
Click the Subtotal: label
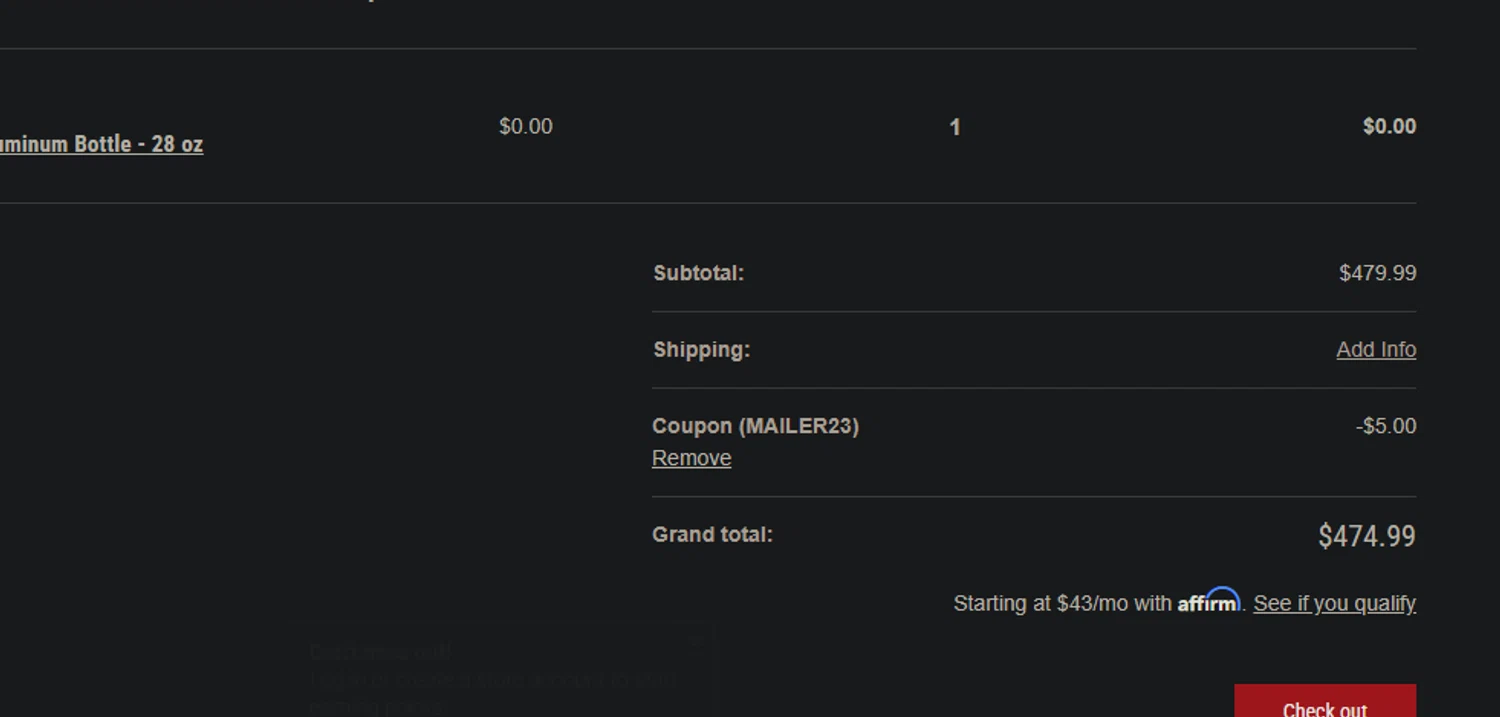[x=698, y=273]
